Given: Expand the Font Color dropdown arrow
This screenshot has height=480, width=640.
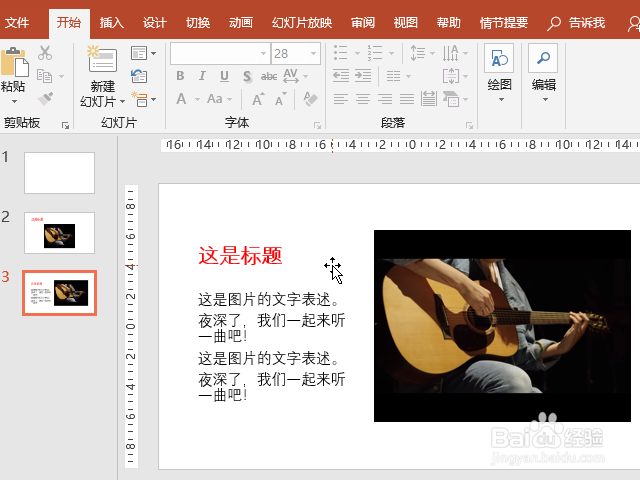Looking at the screenshot, I should (x=197, y=100).
